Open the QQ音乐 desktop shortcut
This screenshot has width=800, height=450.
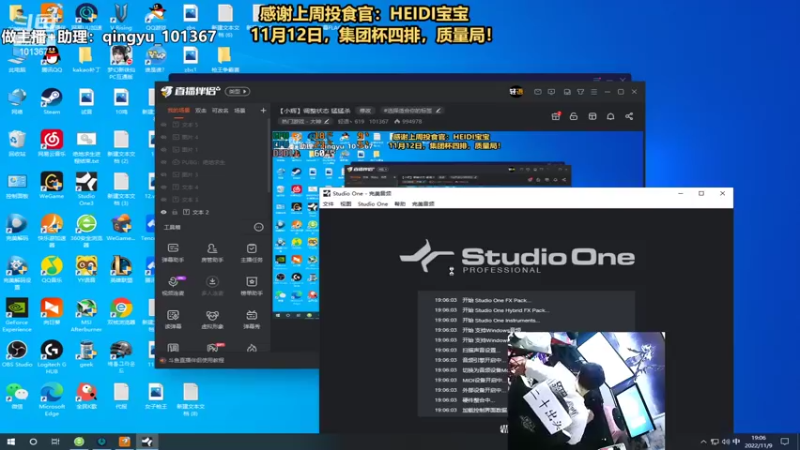52,269
